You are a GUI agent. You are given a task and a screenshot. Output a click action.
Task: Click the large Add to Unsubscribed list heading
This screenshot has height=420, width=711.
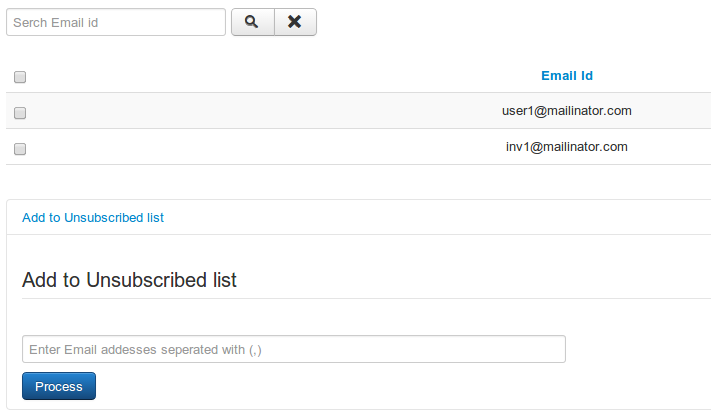point(130,280)
